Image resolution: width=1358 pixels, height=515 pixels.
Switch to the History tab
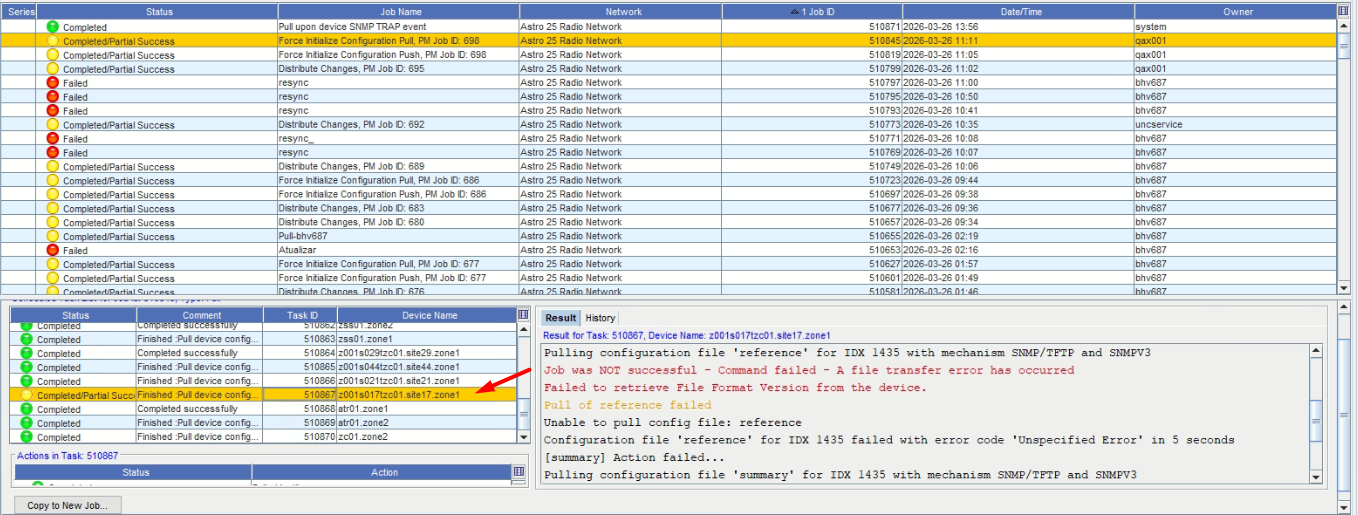point(600,318)
